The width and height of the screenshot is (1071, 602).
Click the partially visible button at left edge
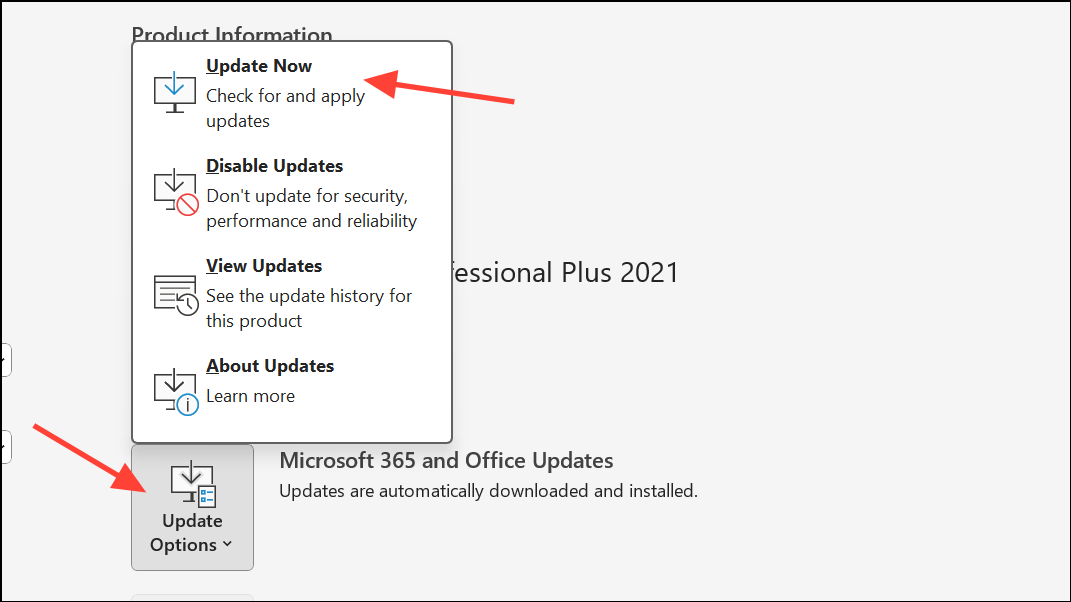[x=4, y=360]
